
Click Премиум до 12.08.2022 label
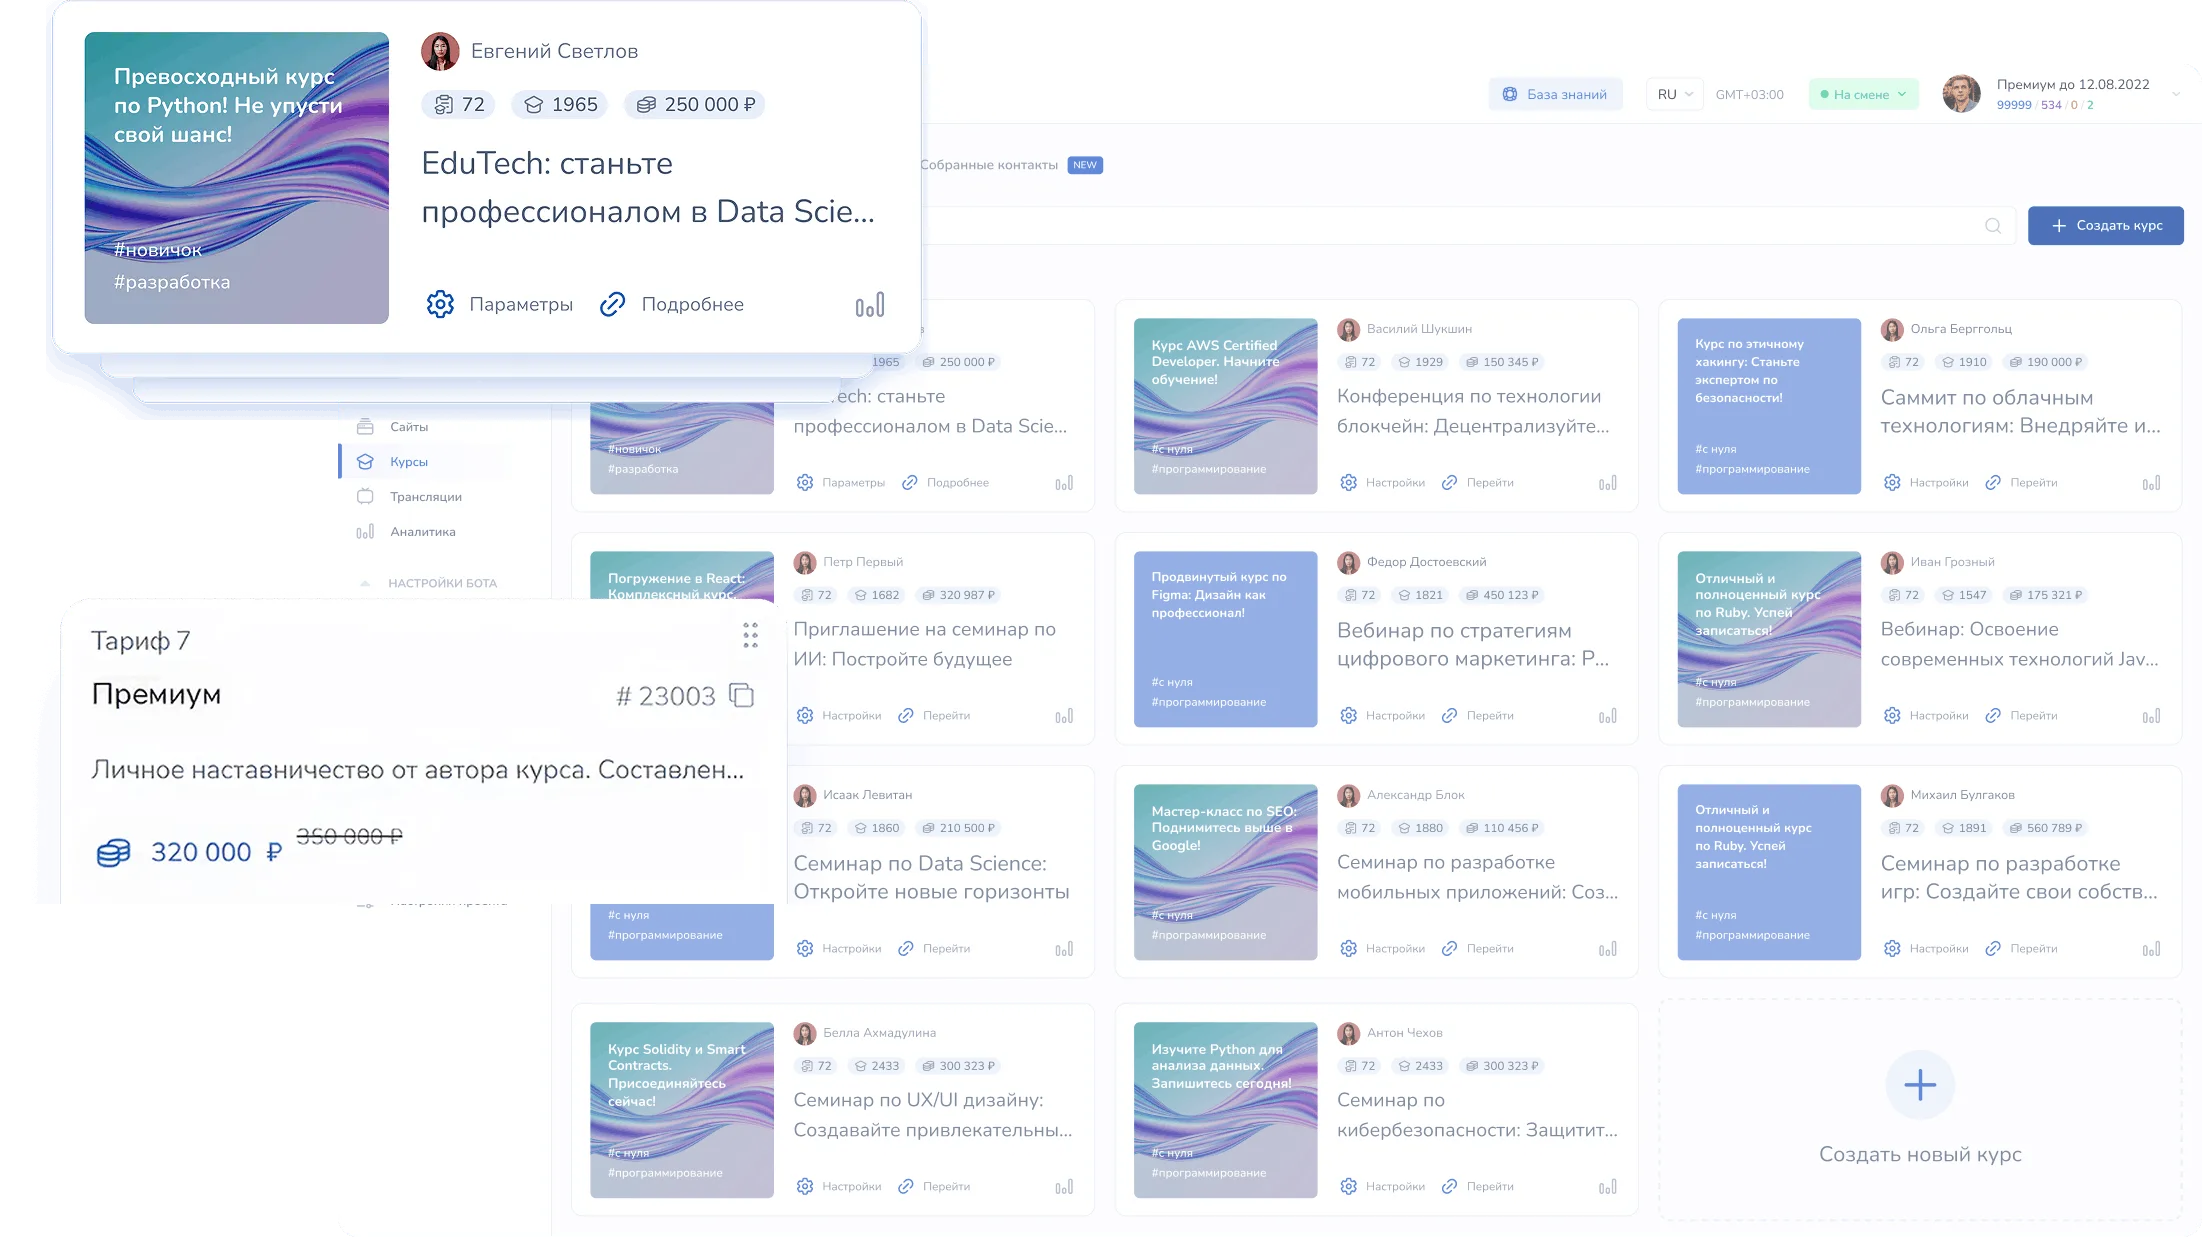click(x=2073, y=84)
